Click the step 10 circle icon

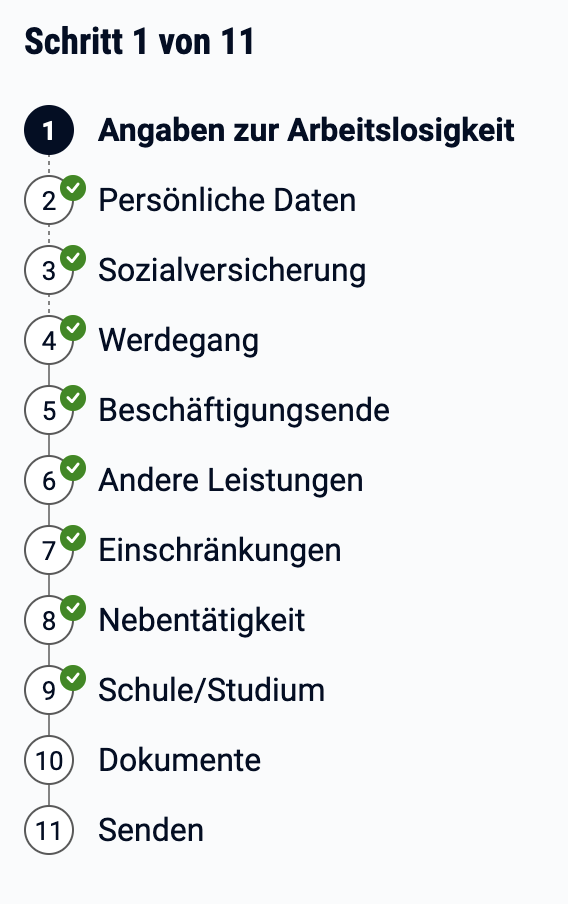point(49,760)
